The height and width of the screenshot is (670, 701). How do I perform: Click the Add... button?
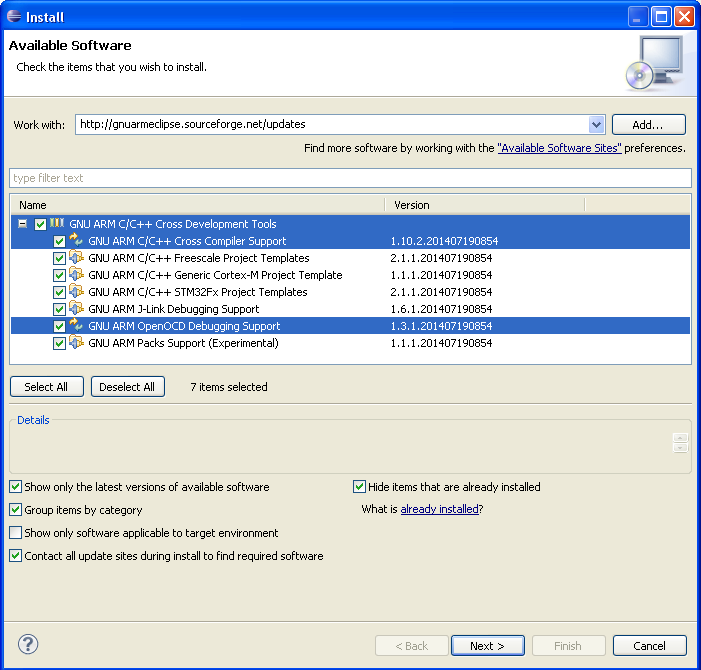pyautogui.click(x=648, y=125)
